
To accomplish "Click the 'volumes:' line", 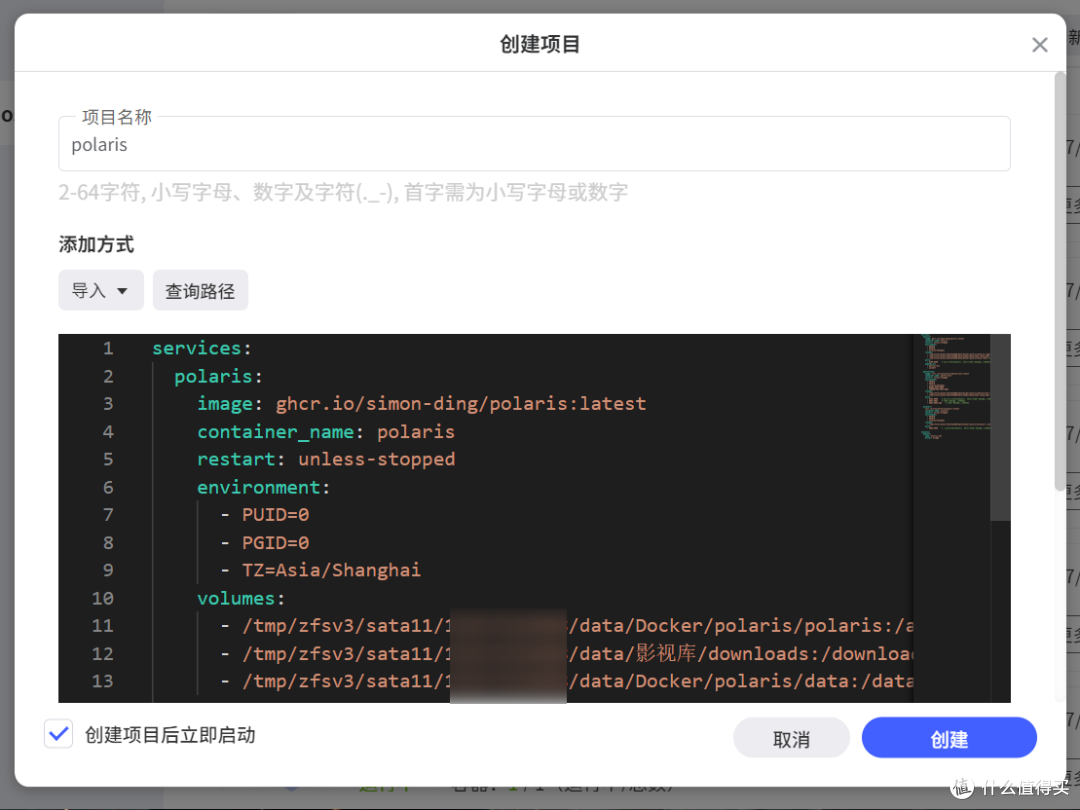I will [x=241, y=599].
